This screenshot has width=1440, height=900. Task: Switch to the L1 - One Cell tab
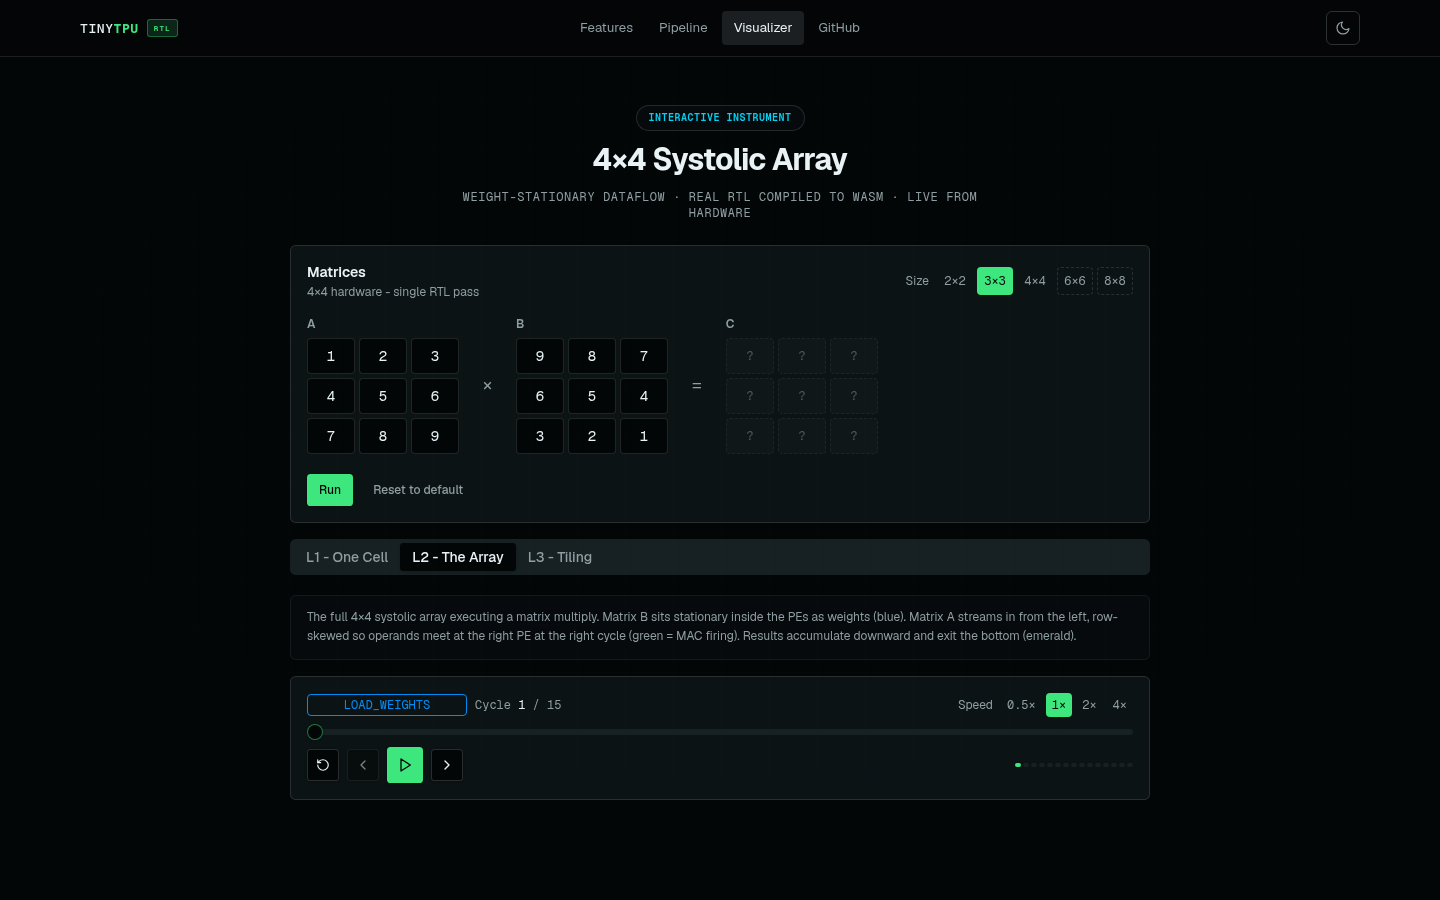pos(347,557)
